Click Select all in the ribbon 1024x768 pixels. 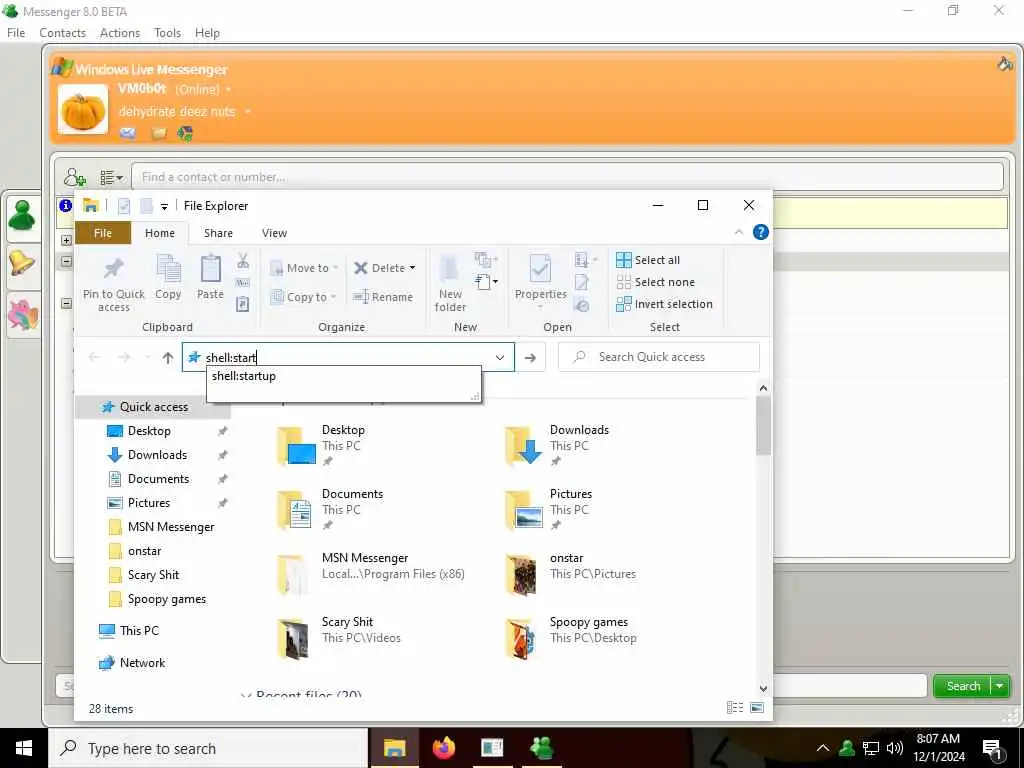(x=648, y=260)
